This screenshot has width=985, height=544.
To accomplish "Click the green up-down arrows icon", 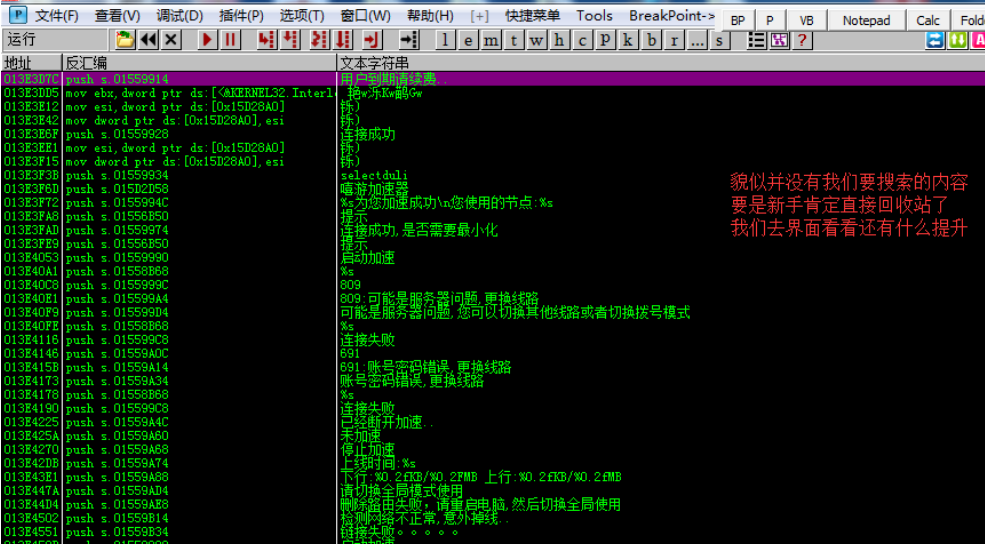I will point(957,40).
